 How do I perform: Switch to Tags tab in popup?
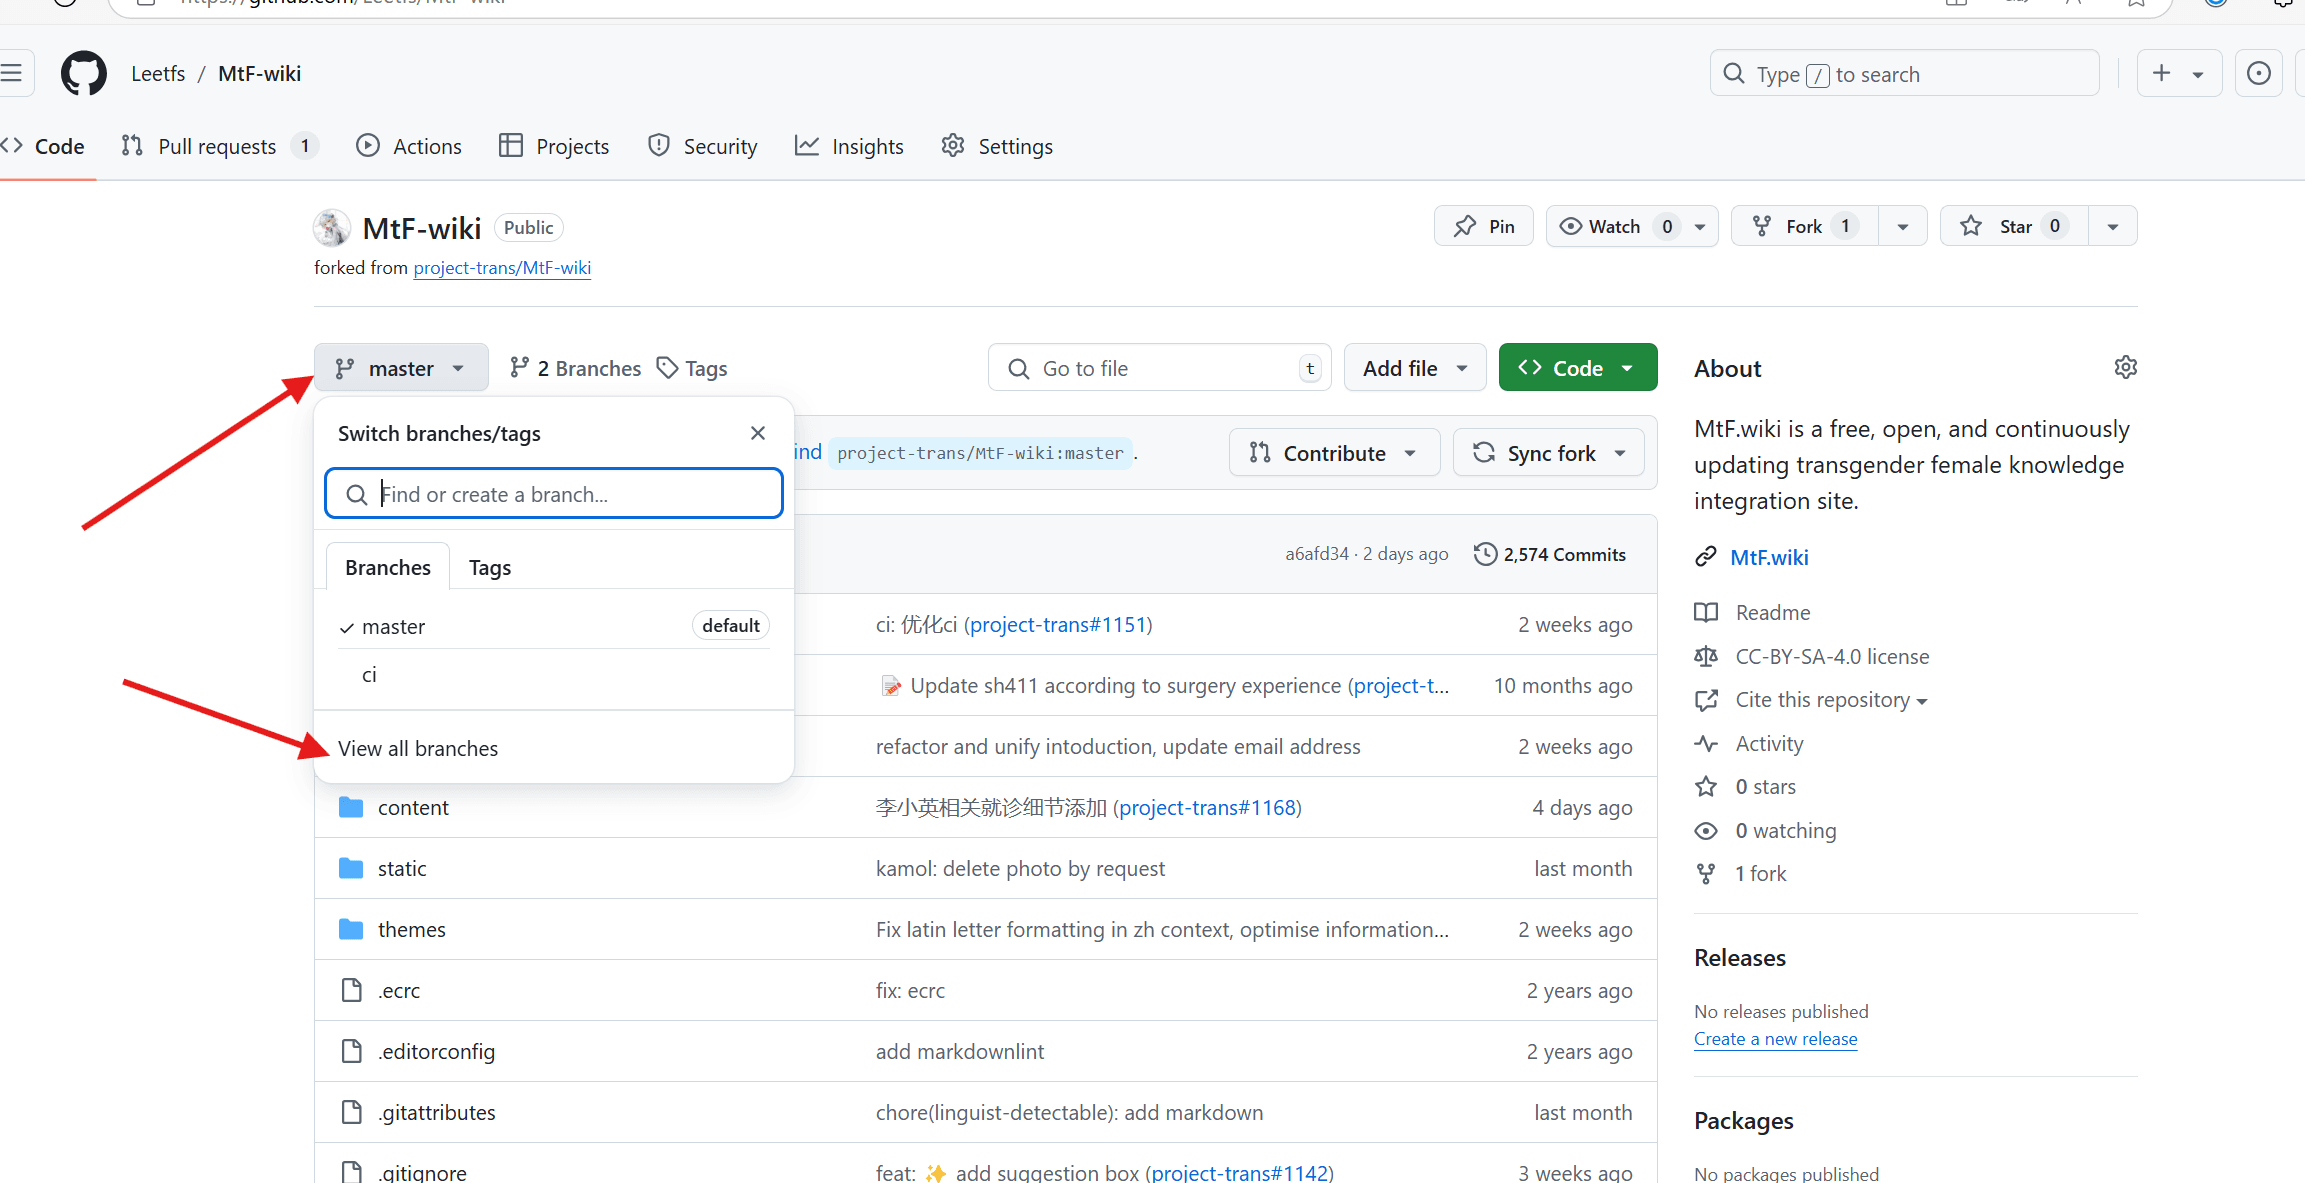click(x=490, y=568)
